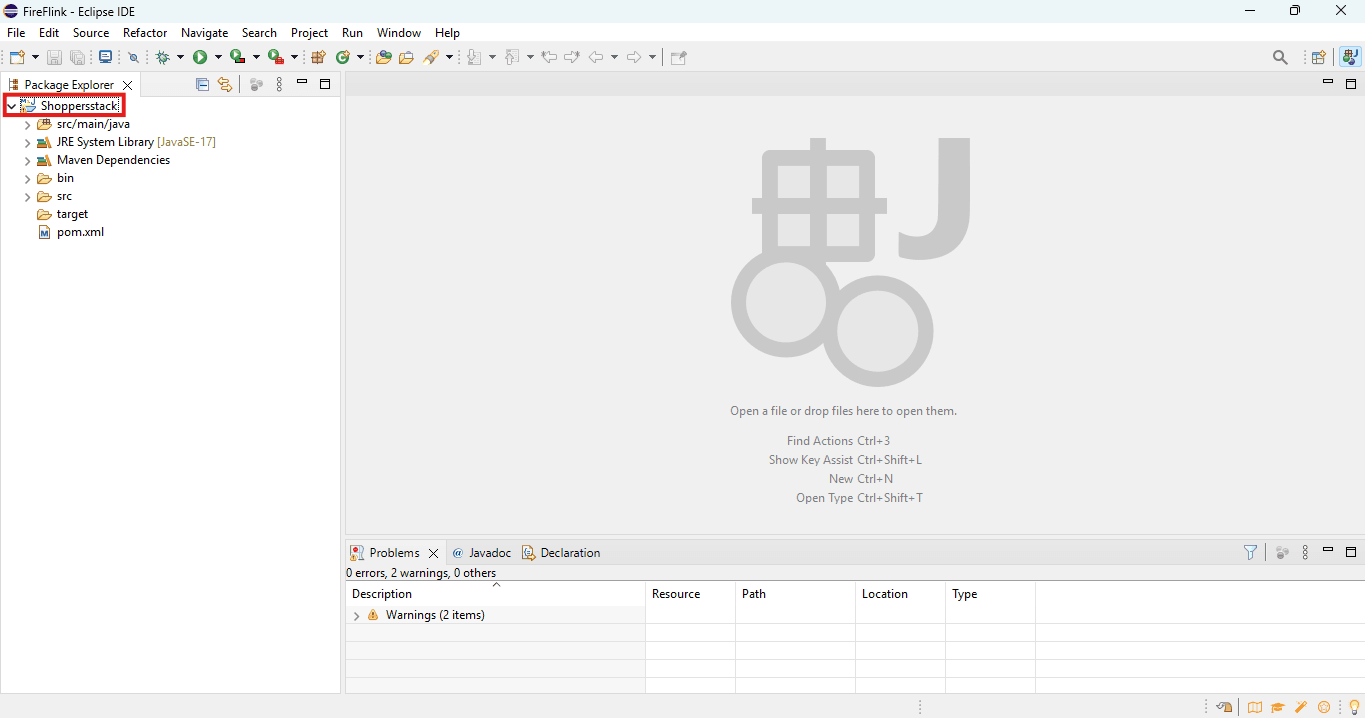Image resolution: width=1365 pixels, height=718 pixels.
Task: Switch to the Declaration tab
Action: pyautogui.click(x=561, y=553)
